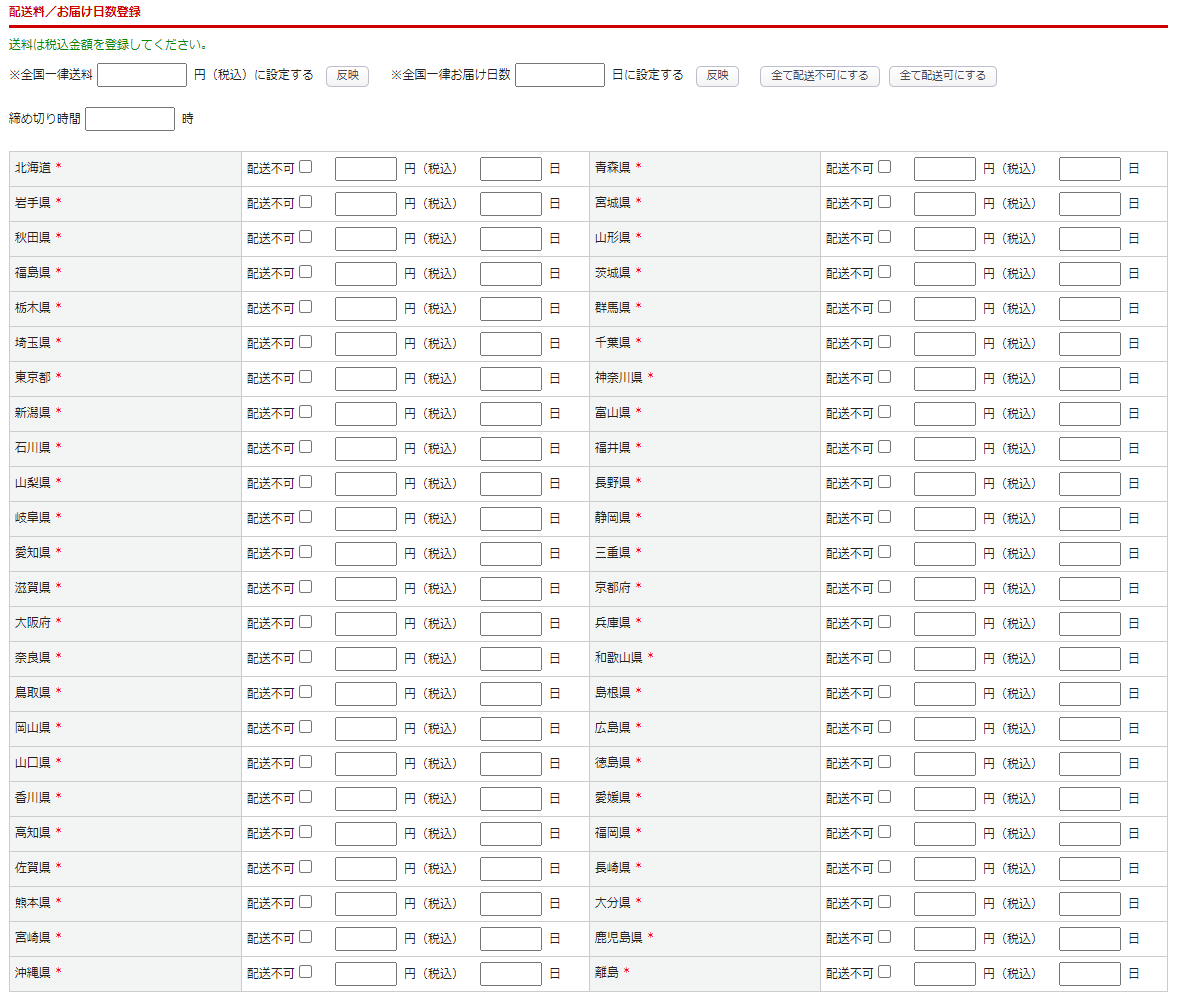Focus the shipping fee field for 鹿児島県
Image resolution: width=1178 pixels, height=1000 pixels.
click(944, 939)
